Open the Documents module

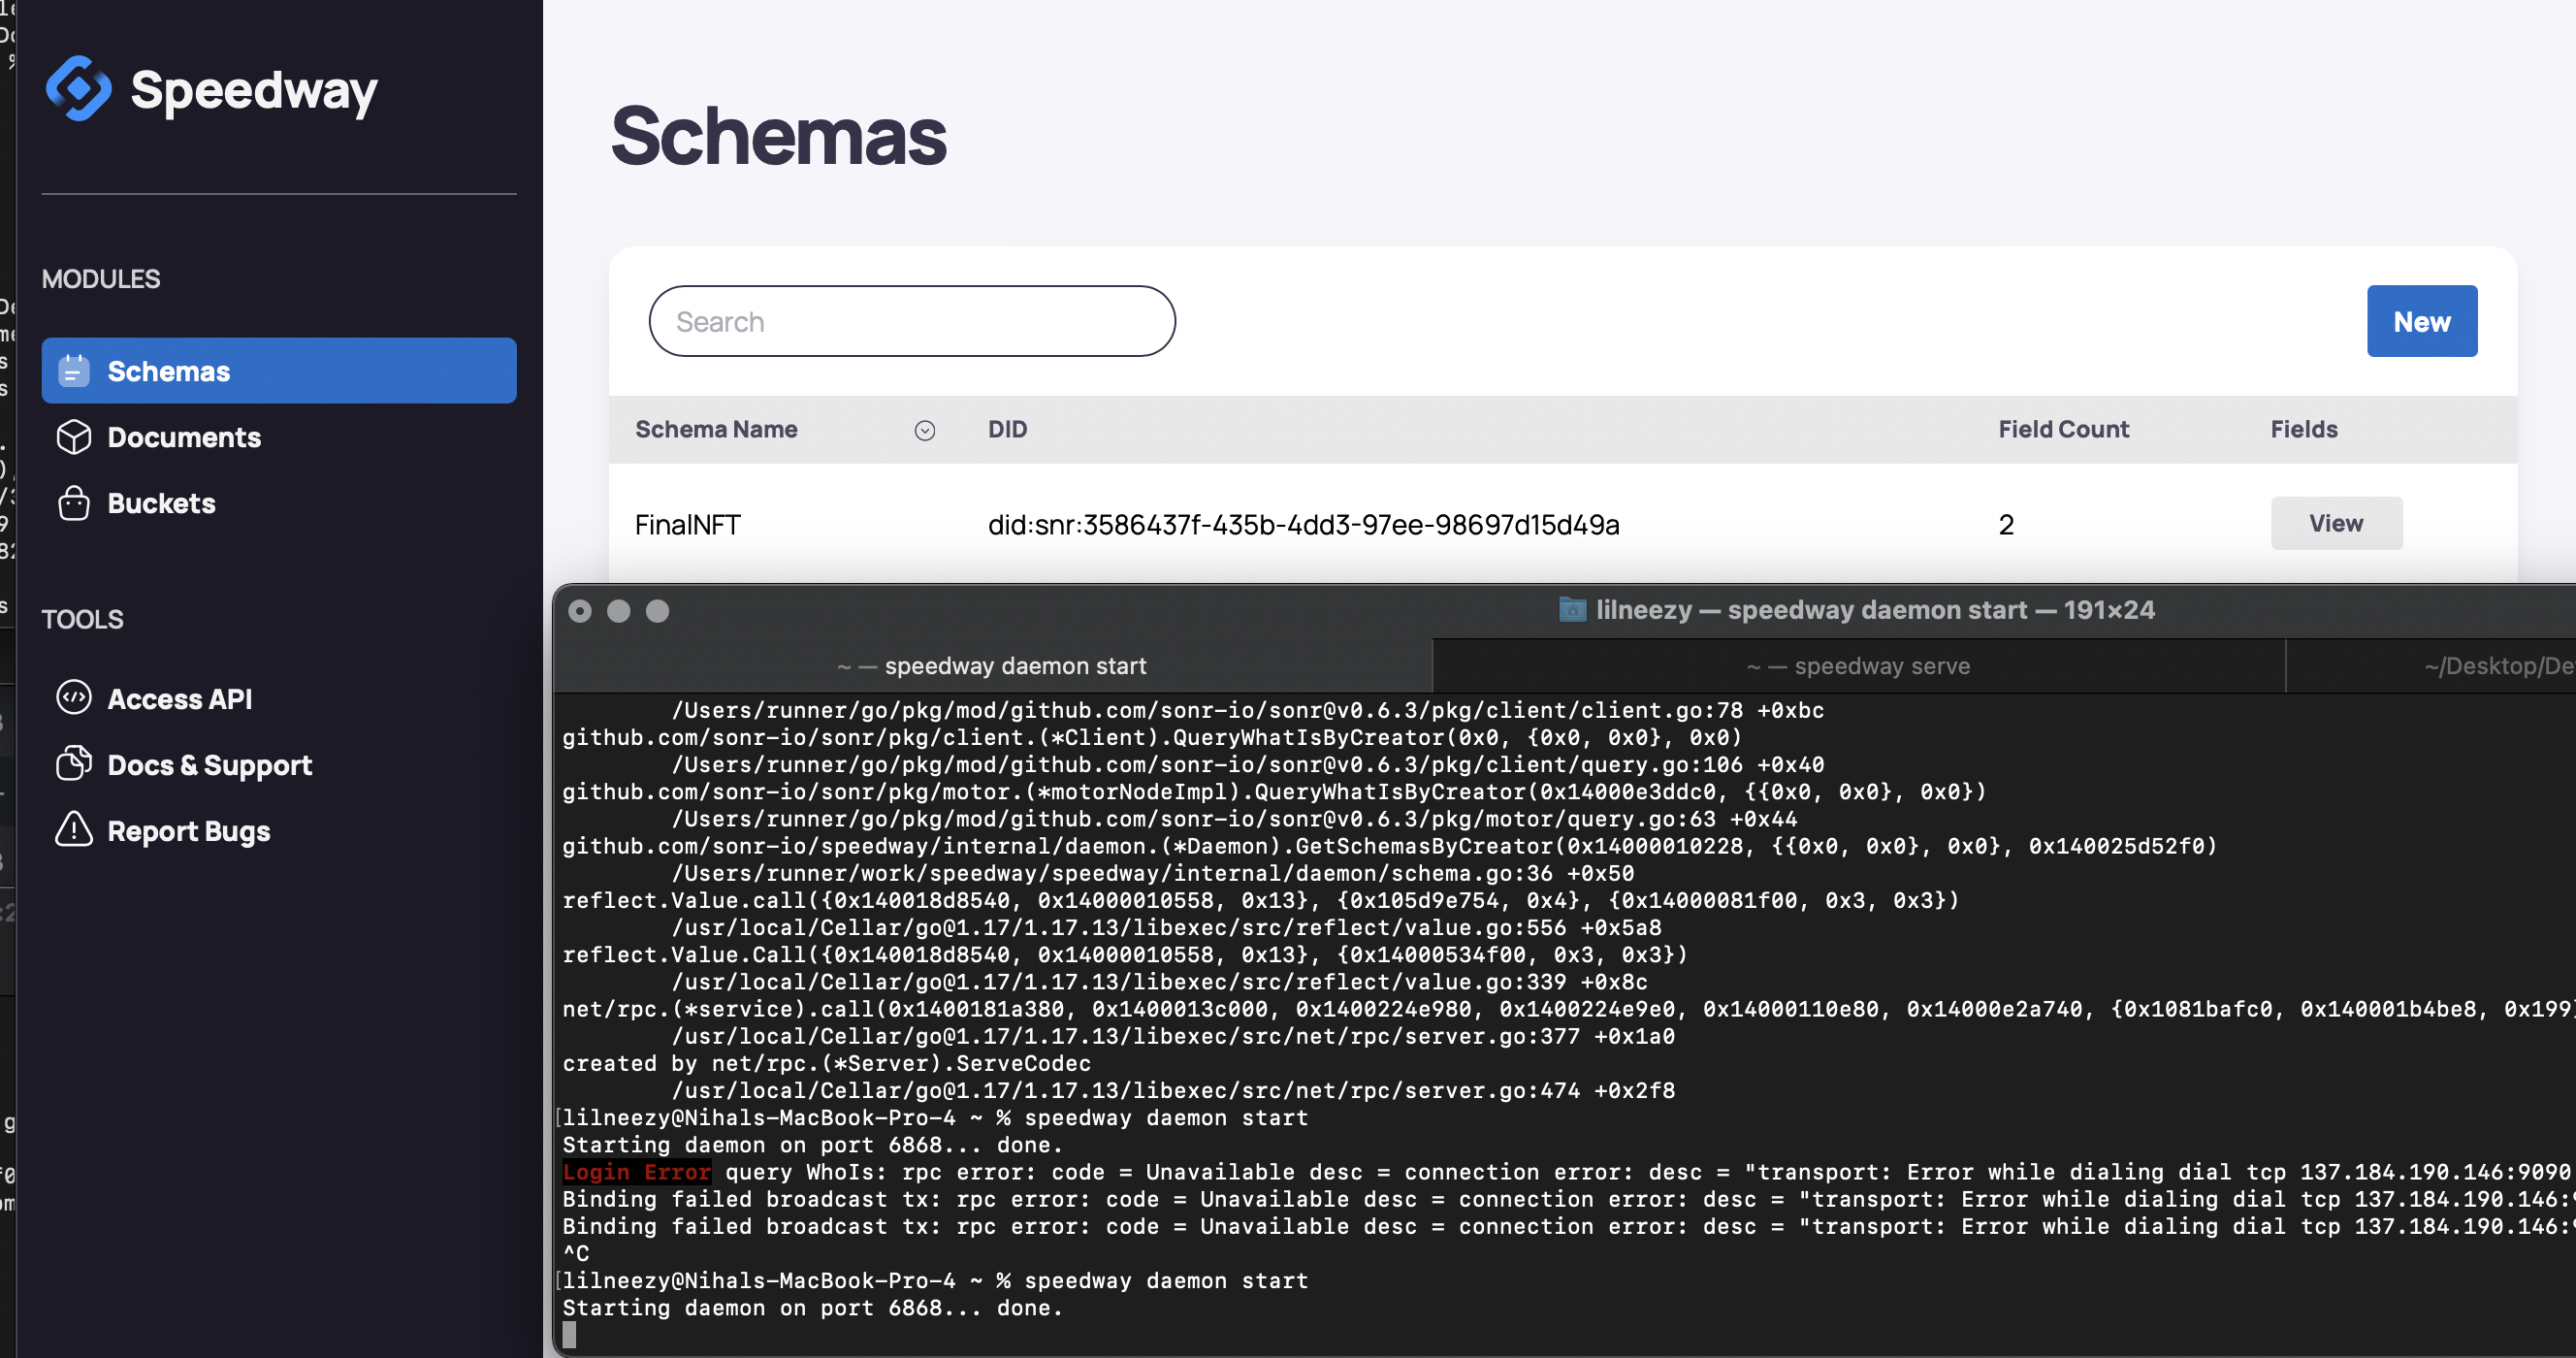[184, 437]
